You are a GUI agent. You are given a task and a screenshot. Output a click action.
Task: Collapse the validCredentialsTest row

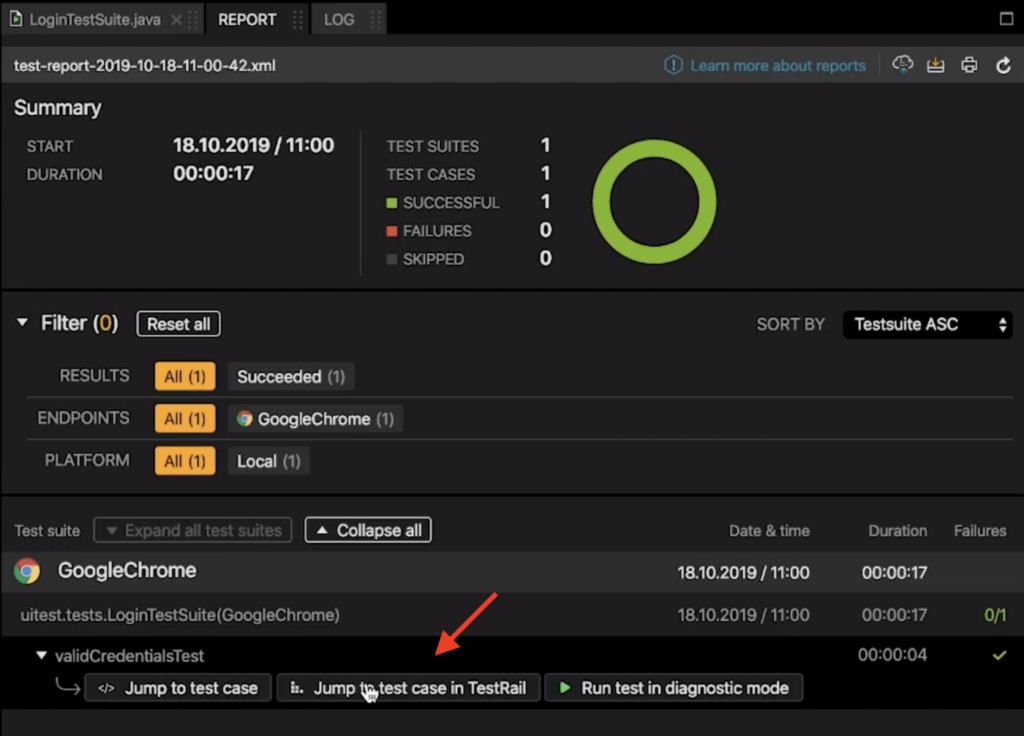[41, 655]
